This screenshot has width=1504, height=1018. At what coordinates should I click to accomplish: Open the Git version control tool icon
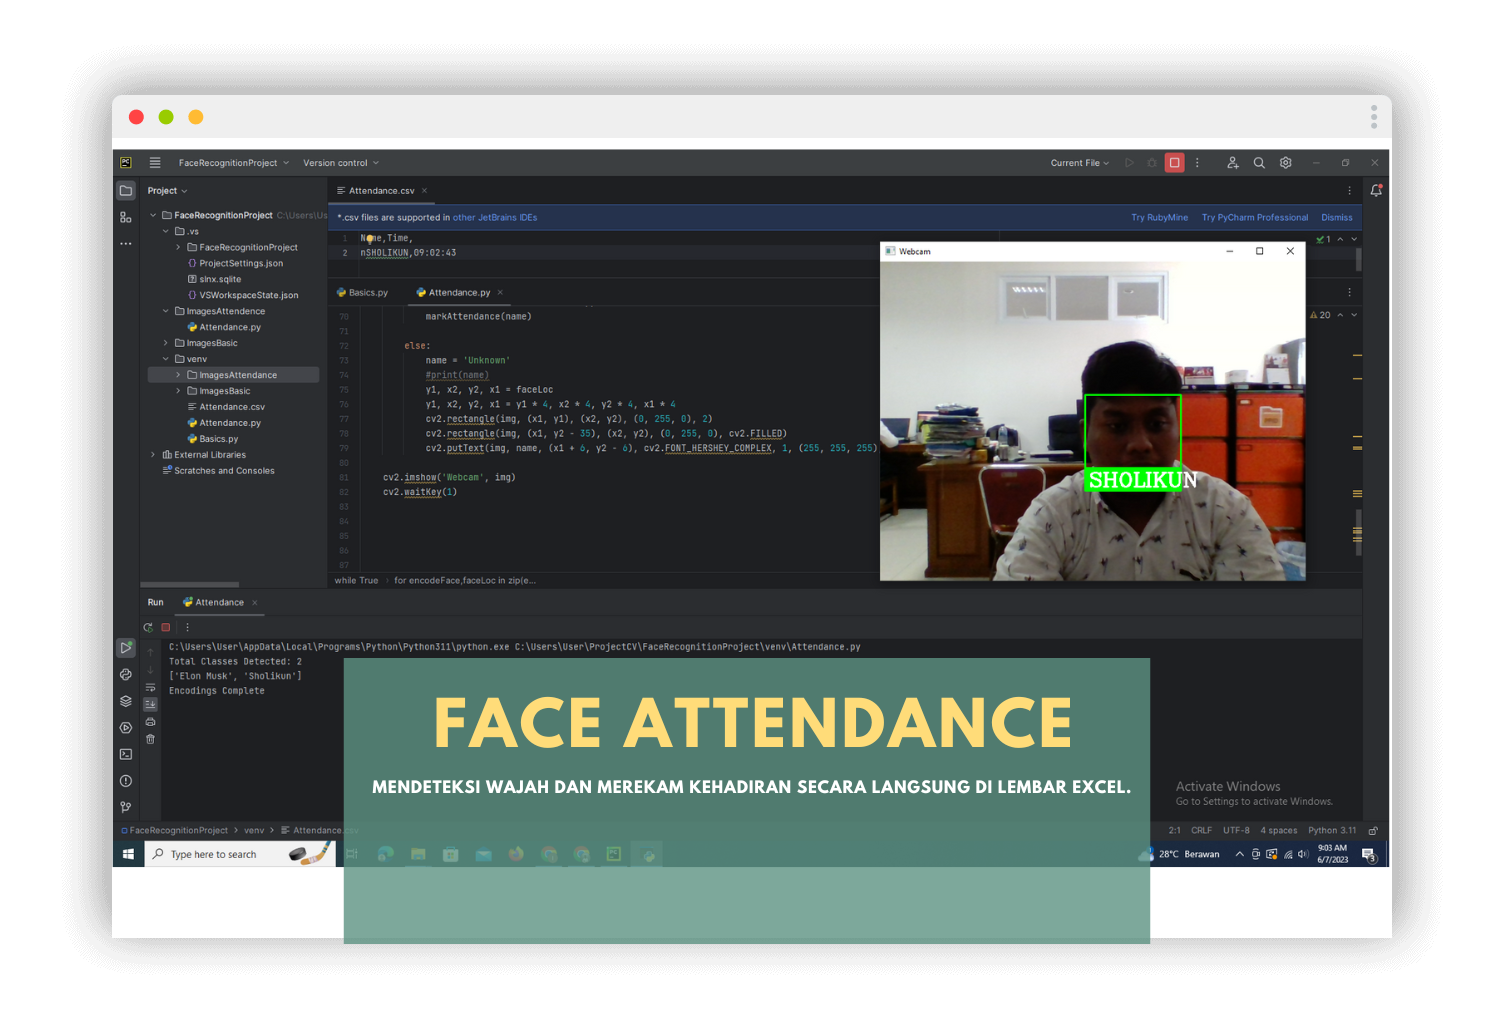[126, 807]
